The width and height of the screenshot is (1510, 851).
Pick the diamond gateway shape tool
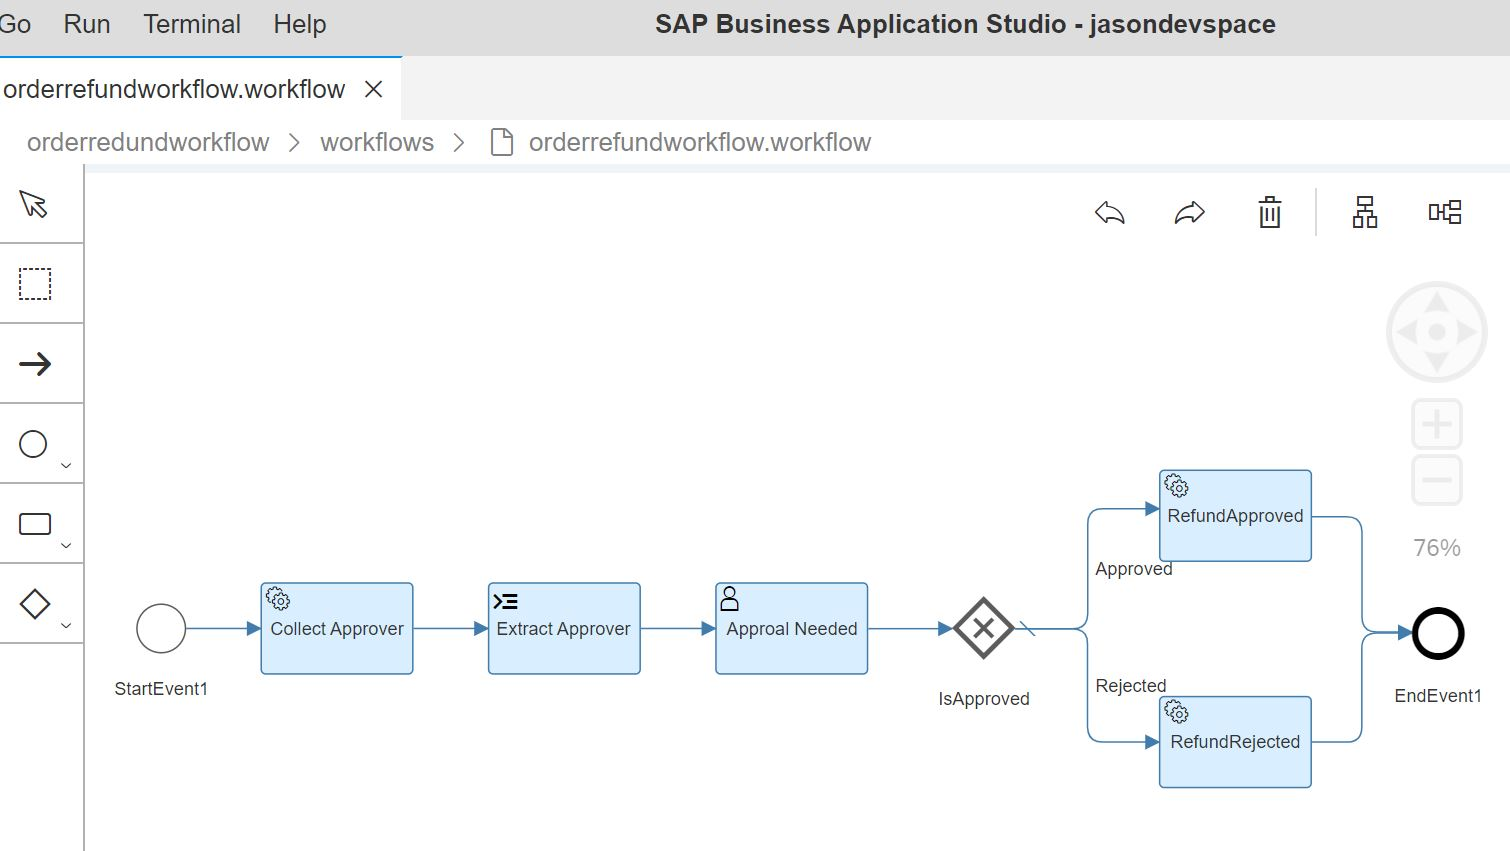pos(35,604)
